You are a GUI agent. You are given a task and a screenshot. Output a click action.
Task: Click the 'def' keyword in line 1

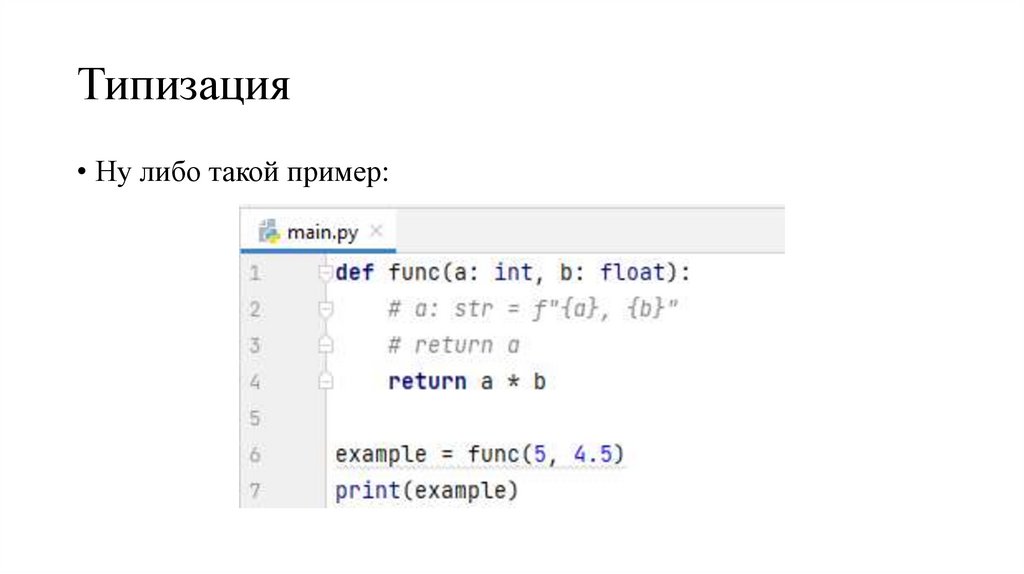(x=355, y=273)
